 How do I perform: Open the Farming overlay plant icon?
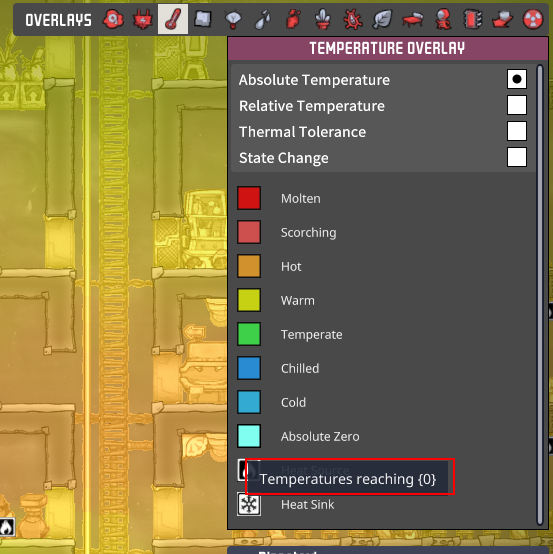coord(323,19)
